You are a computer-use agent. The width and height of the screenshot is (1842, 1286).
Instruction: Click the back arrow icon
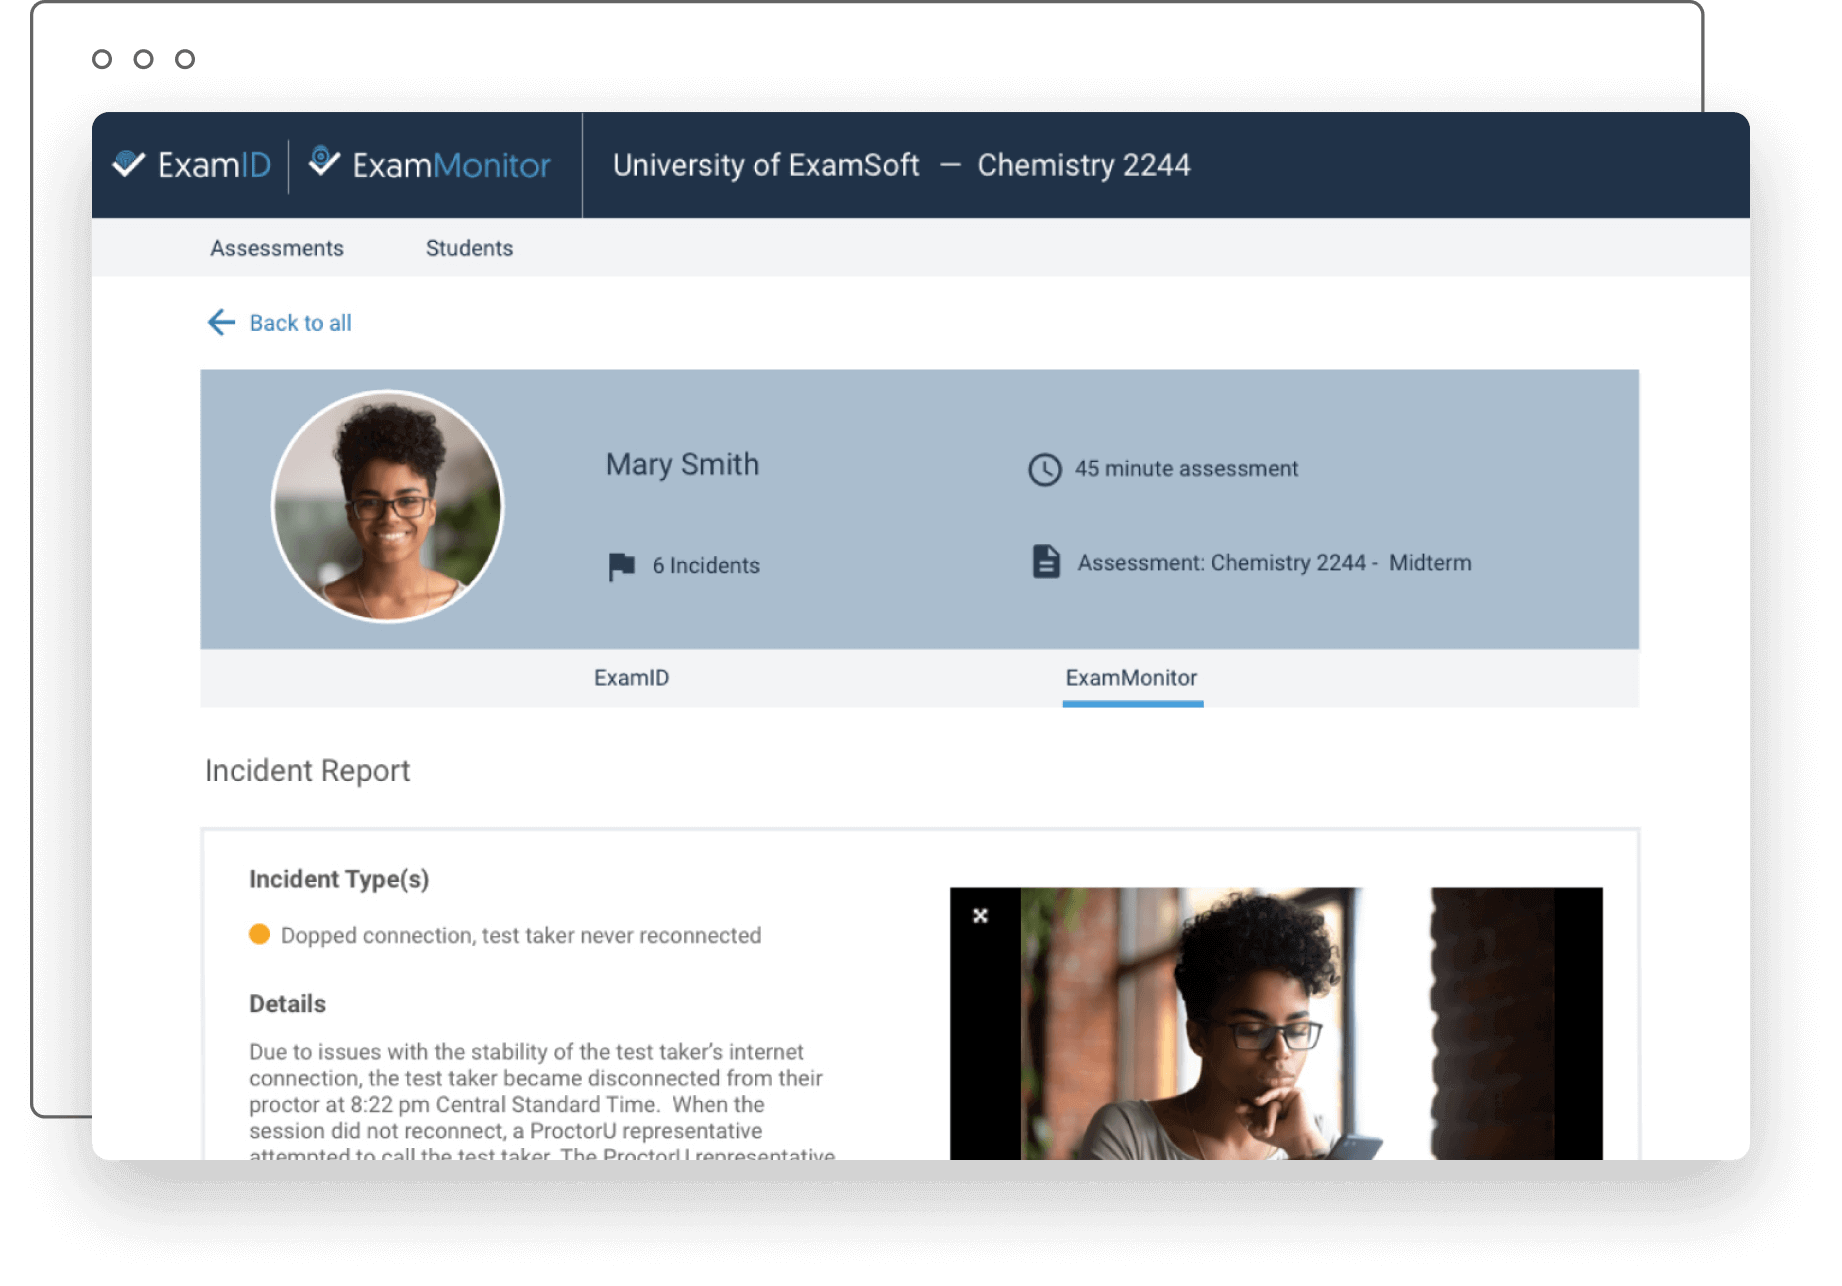[221, 322]
